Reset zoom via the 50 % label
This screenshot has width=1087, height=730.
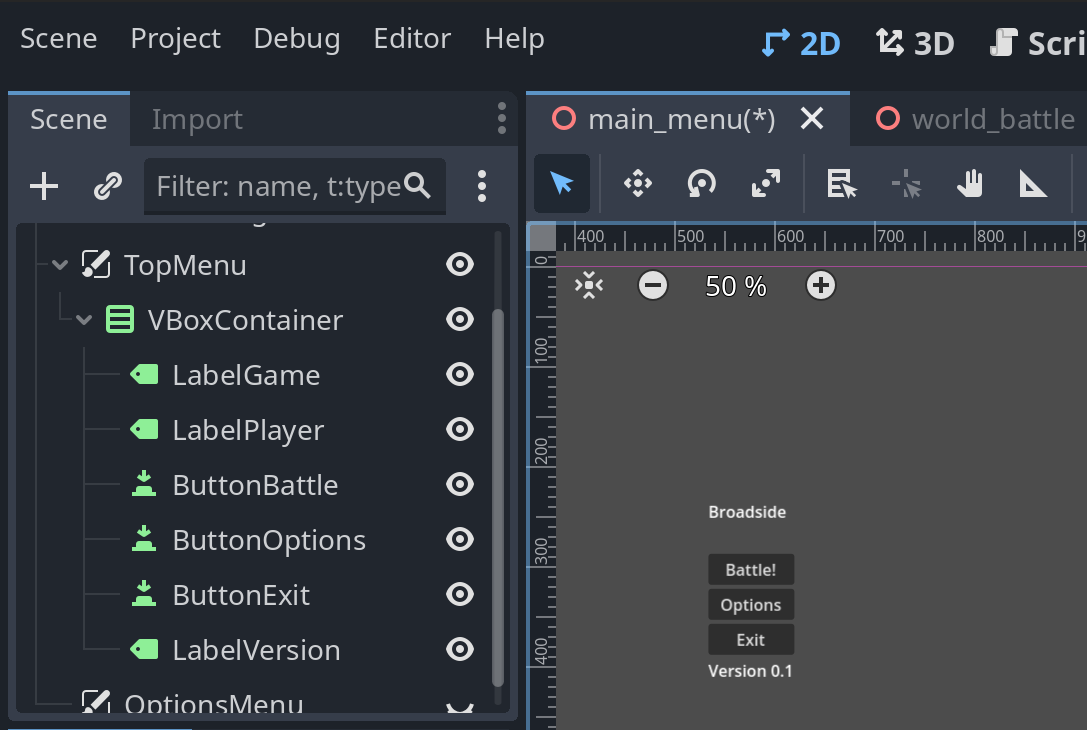coord(736,286)
